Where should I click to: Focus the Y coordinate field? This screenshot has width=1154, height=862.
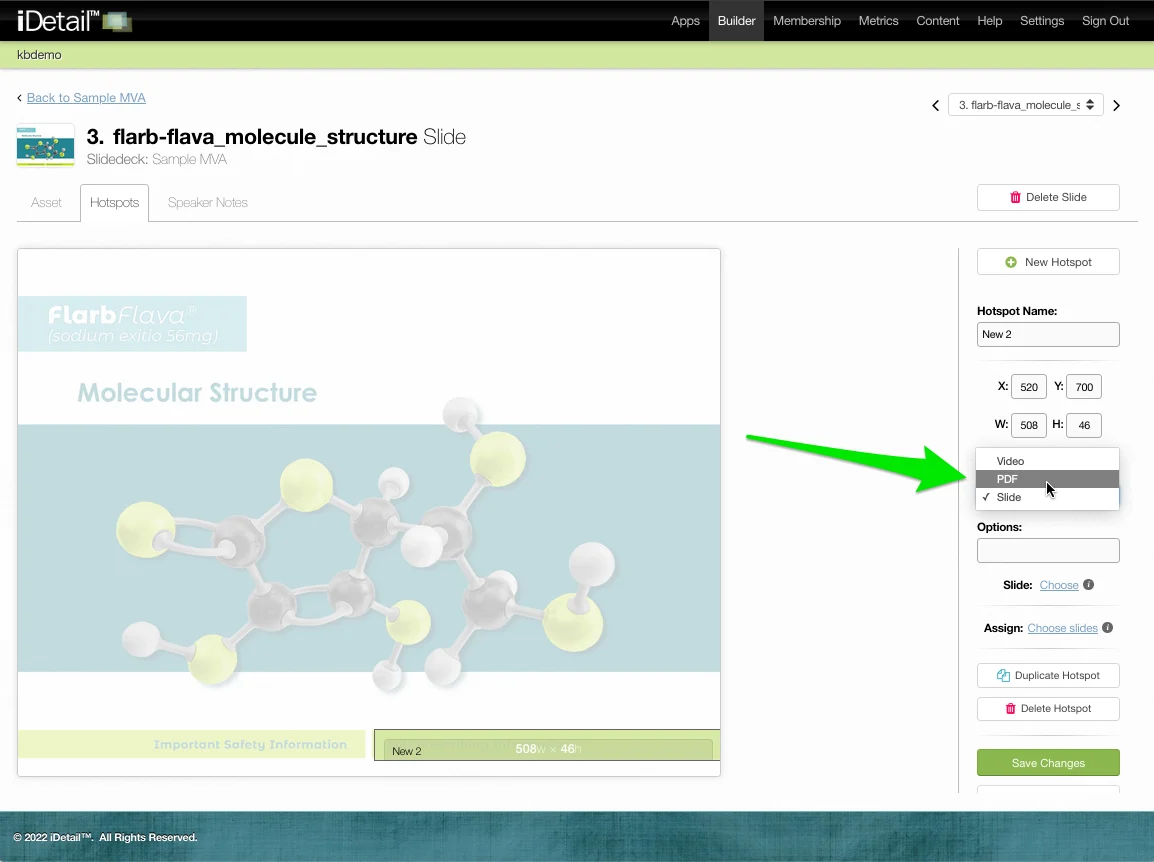point(1084,386)
